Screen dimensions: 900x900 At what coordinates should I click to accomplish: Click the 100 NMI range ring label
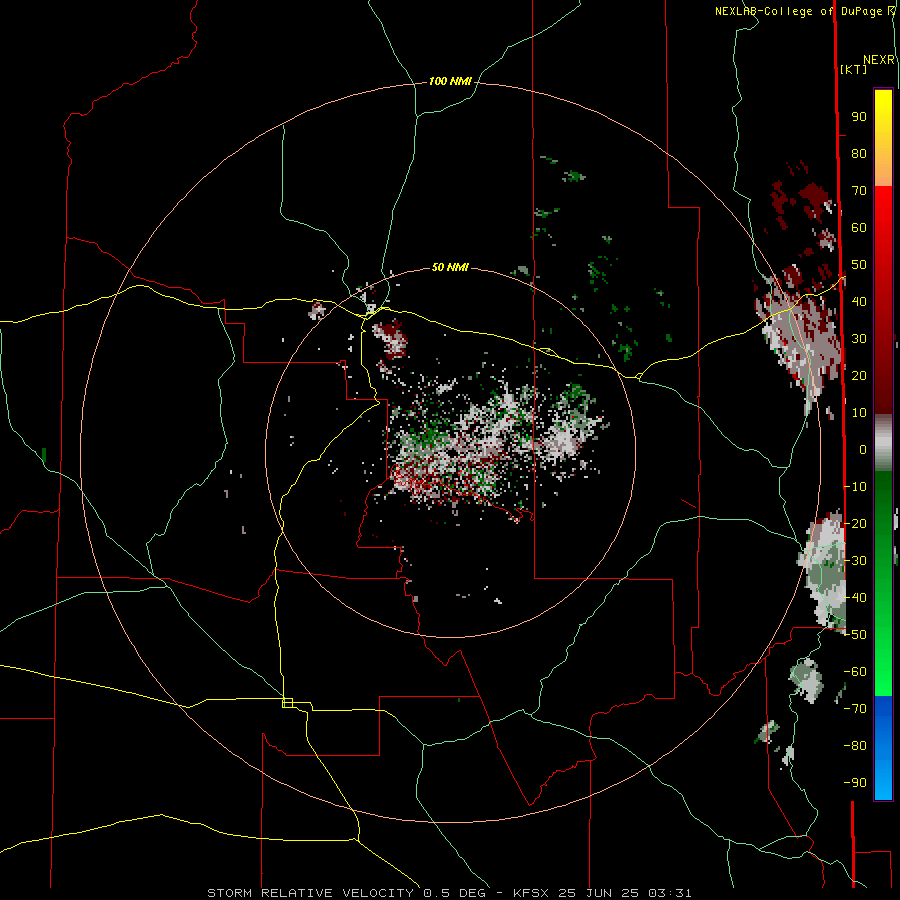tap(450, 82)
